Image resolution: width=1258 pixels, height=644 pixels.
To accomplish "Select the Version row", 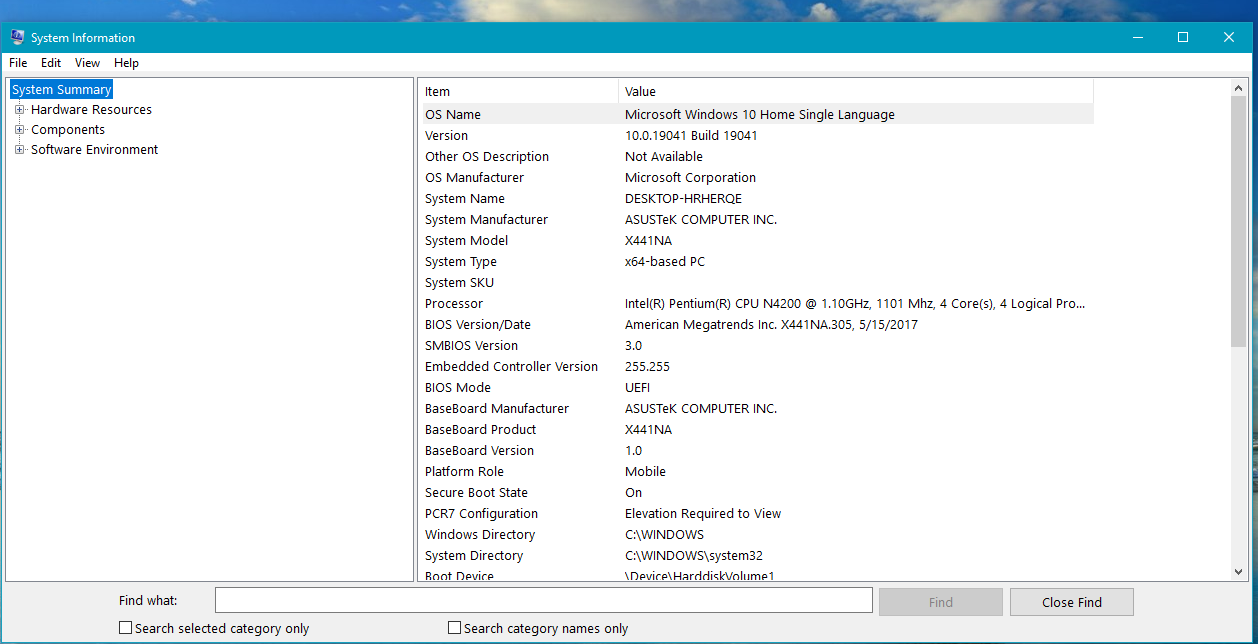I will (x=757, y=135).
